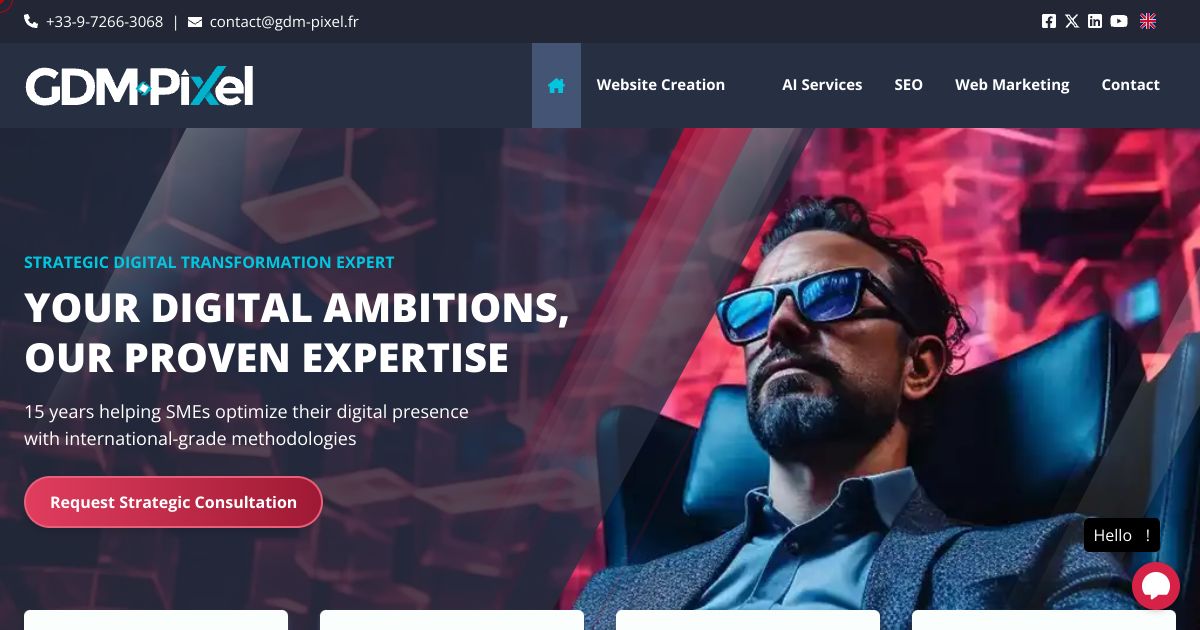Open the X (Twitter) profile icon
The width and height of the screenshot is (1200, 630).
coord(1072,21)
